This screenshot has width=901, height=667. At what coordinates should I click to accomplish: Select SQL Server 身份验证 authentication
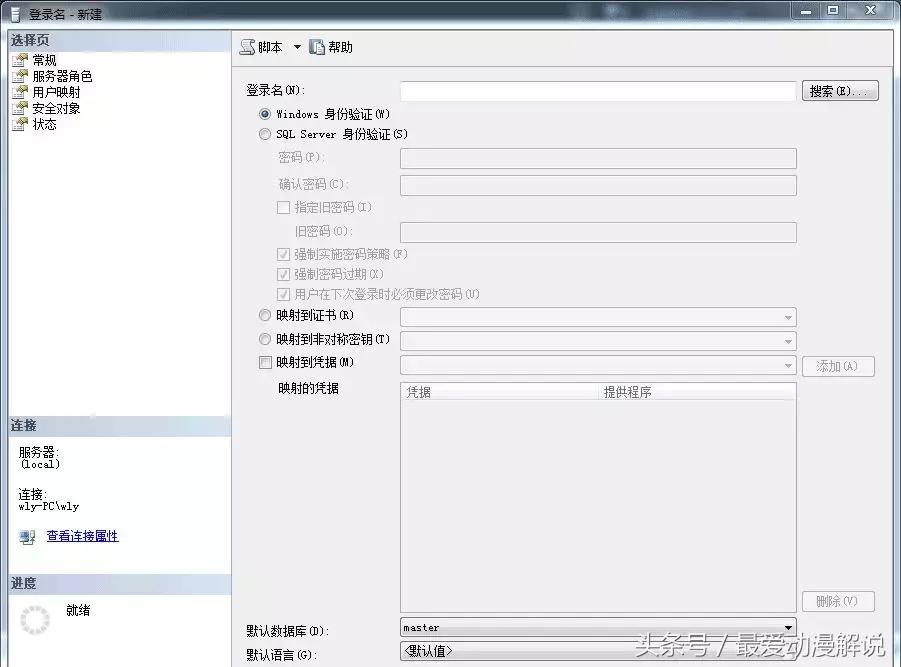click(265, 134)
